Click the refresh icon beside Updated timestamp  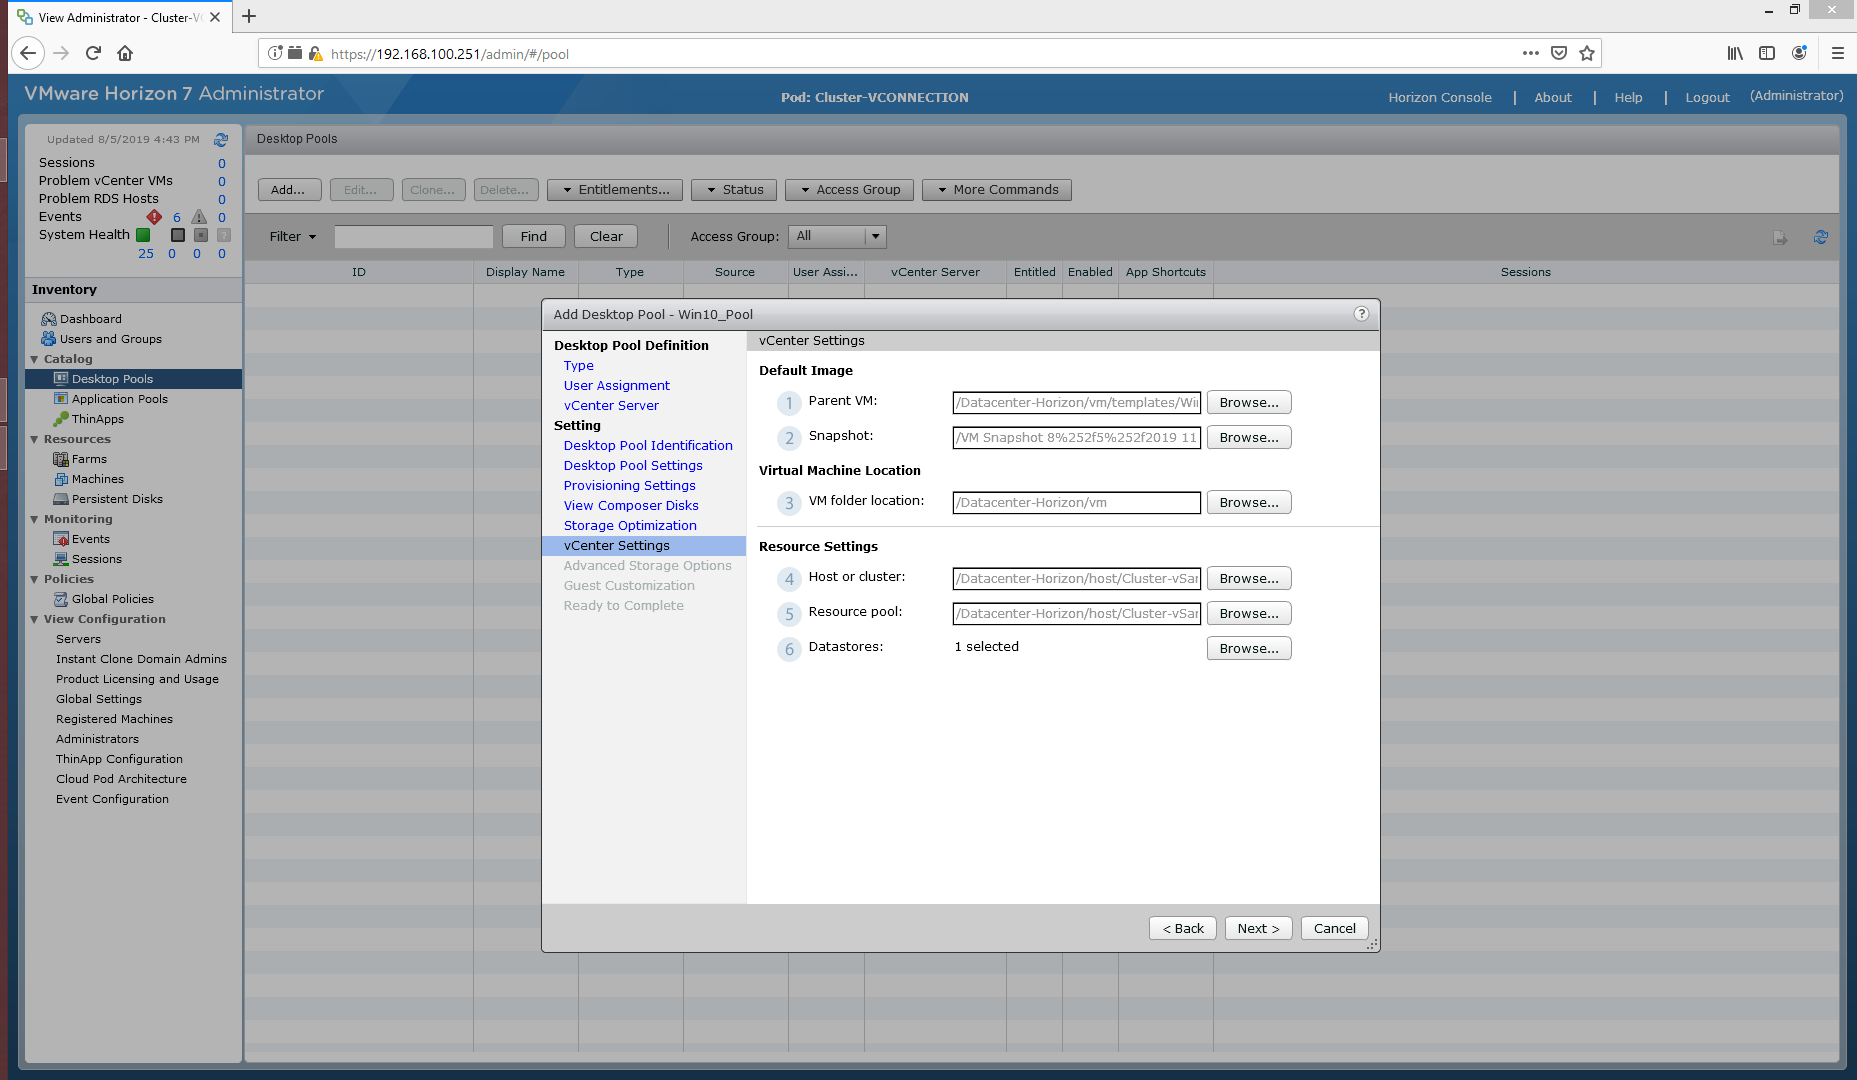(x=221, y=140)
